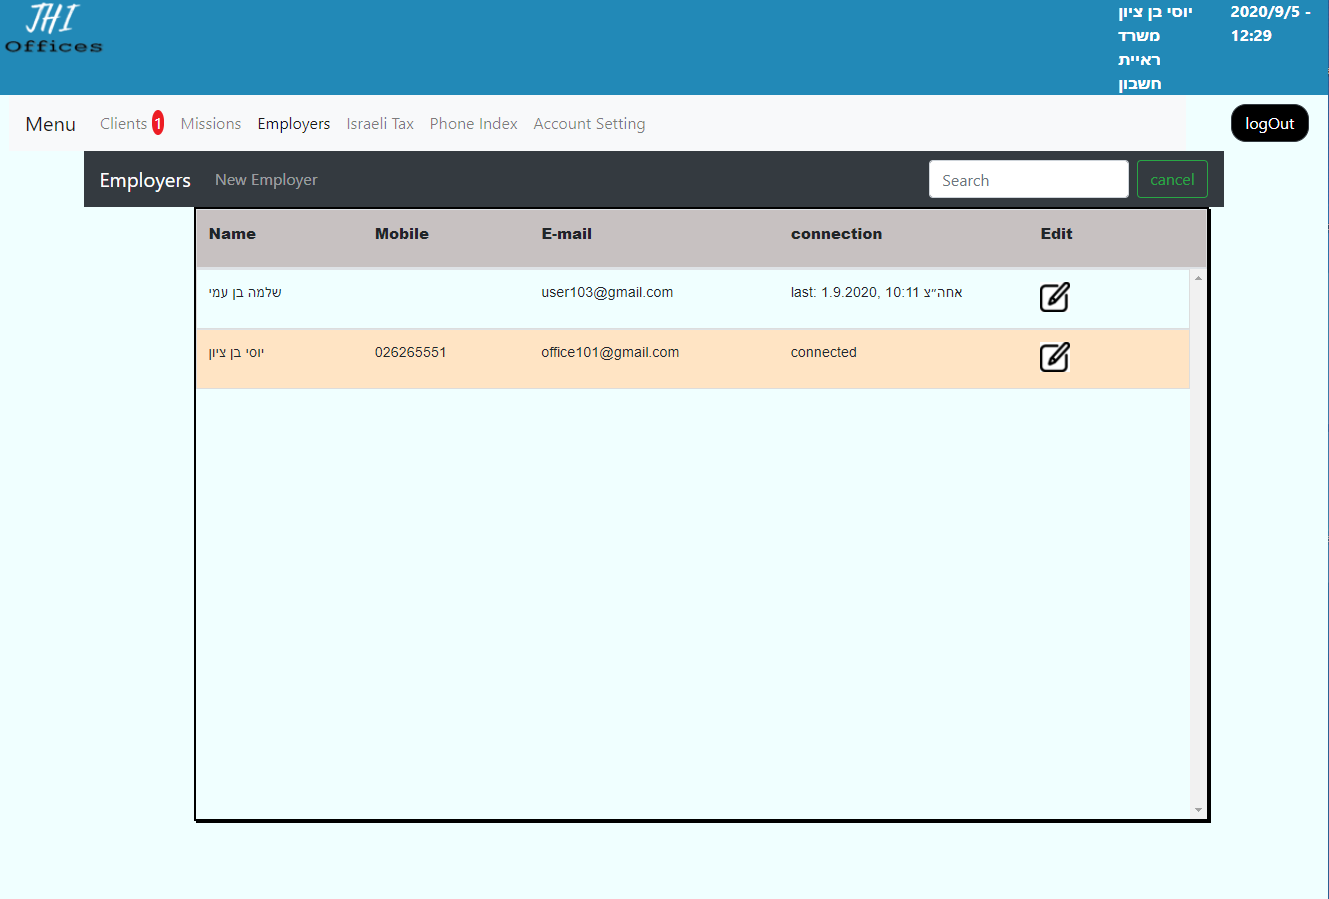
Task: Navigate to Phone Index
Action: pos(473,124)
